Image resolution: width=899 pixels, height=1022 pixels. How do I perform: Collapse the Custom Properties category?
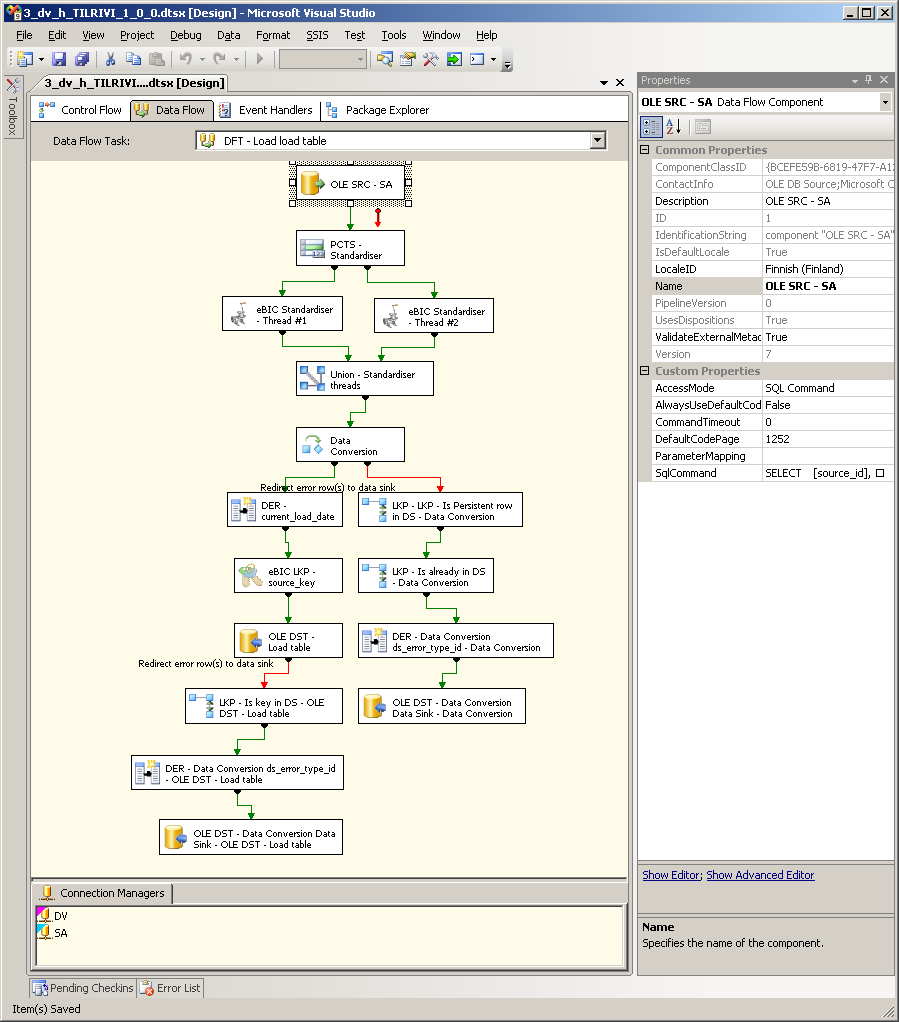(x=645, y=370)
